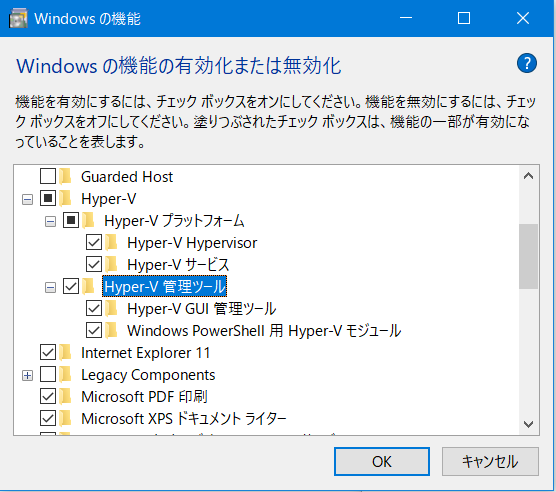556x492 pixels.
Task: Toggle the Hyper-V プラットフォーム checkbox
Action: coord(71,220)
